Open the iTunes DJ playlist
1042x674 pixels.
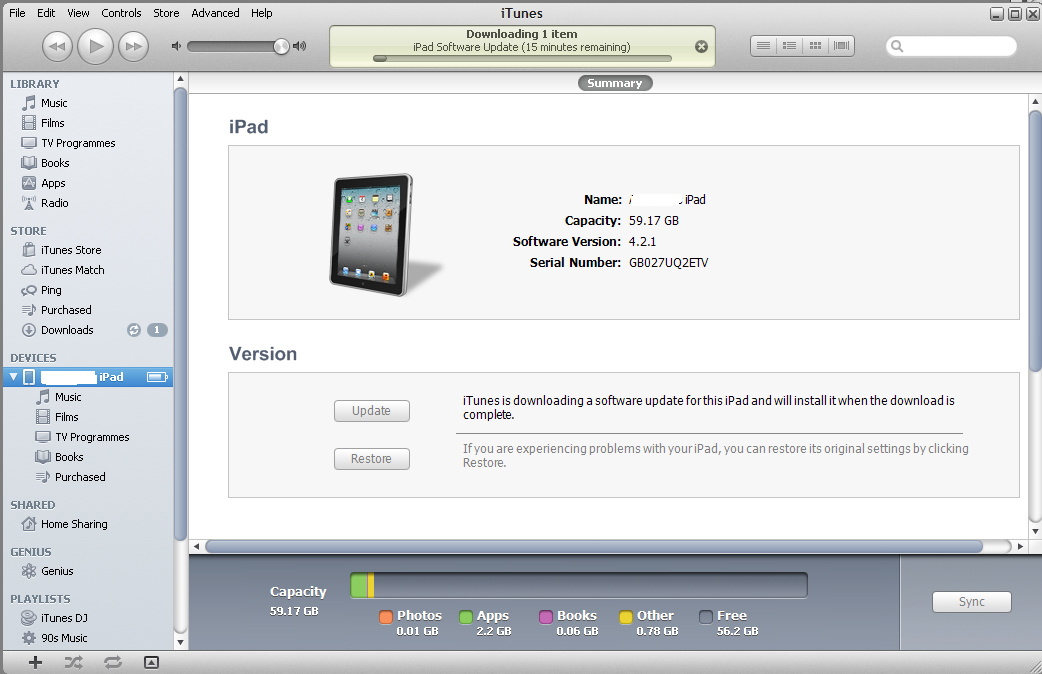click(x=64, y=618)
